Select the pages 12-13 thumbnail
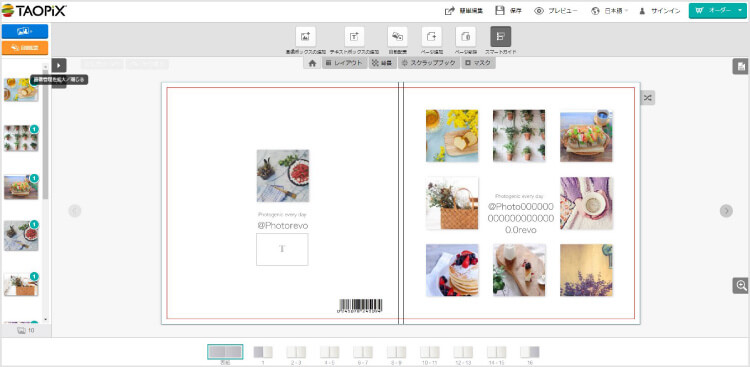Screen dimensions: 750x367 463,352
